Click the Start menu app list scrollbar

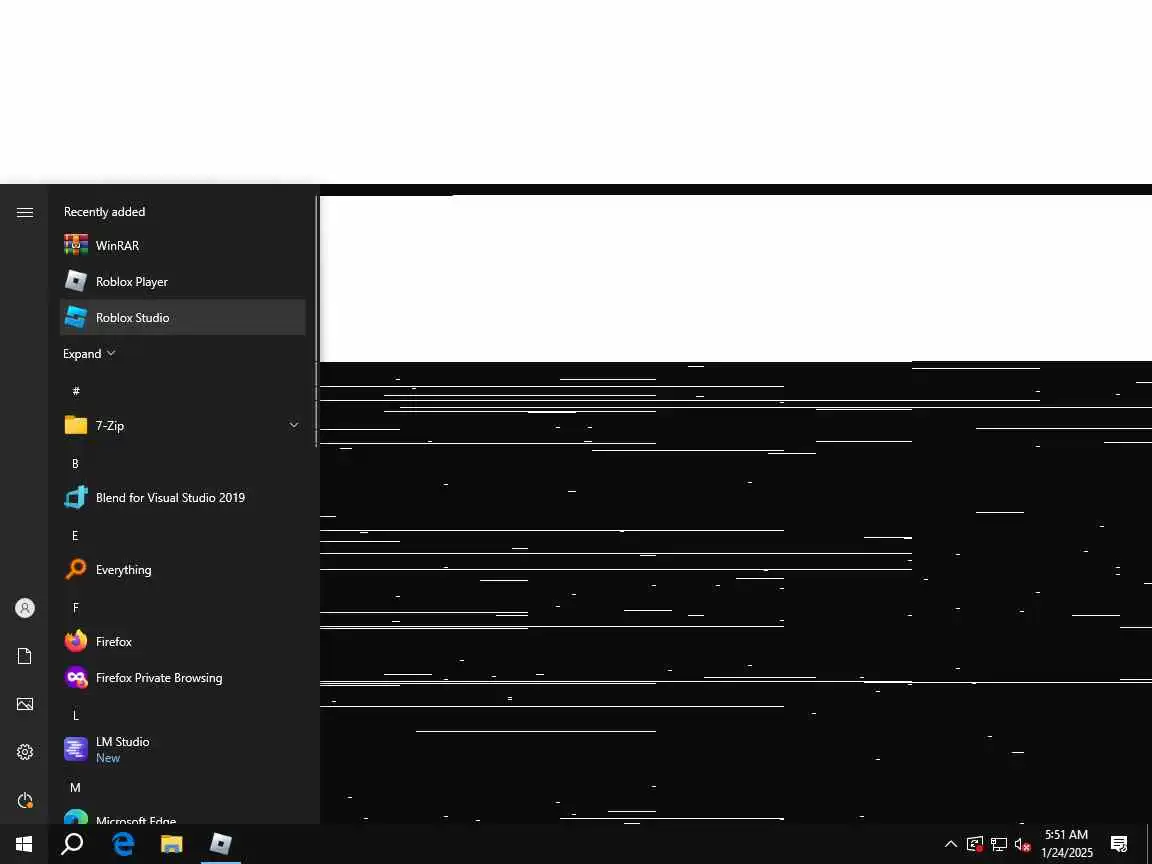317,321
